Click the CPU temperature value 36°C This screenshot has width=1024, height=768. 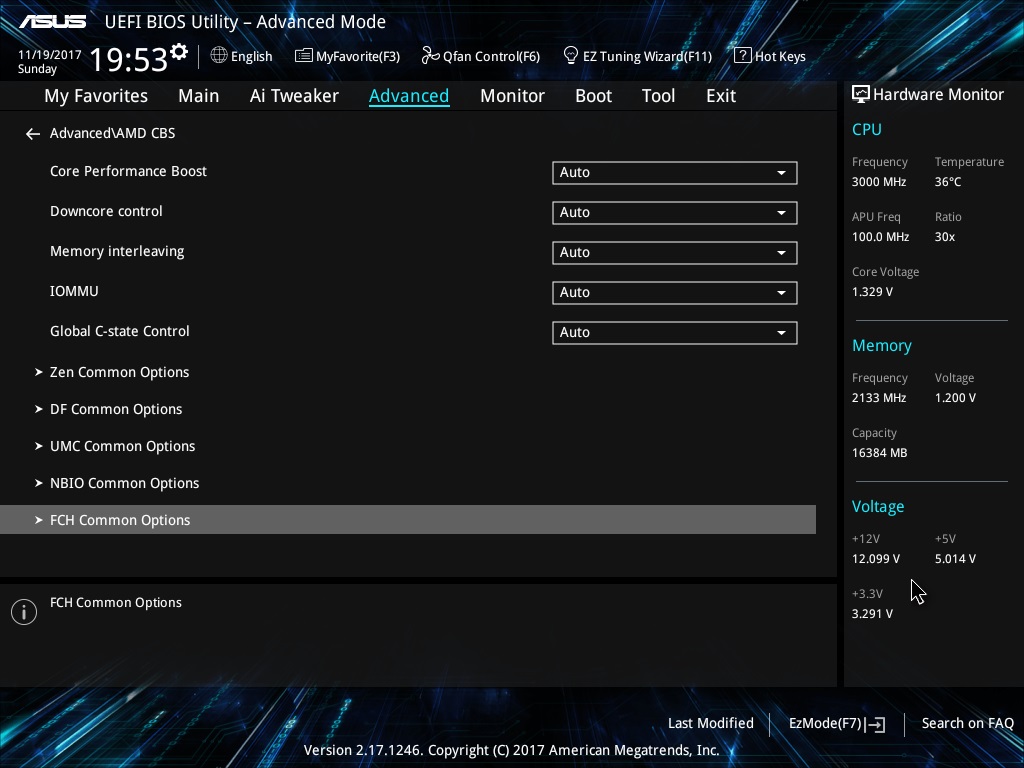[948, 182]
